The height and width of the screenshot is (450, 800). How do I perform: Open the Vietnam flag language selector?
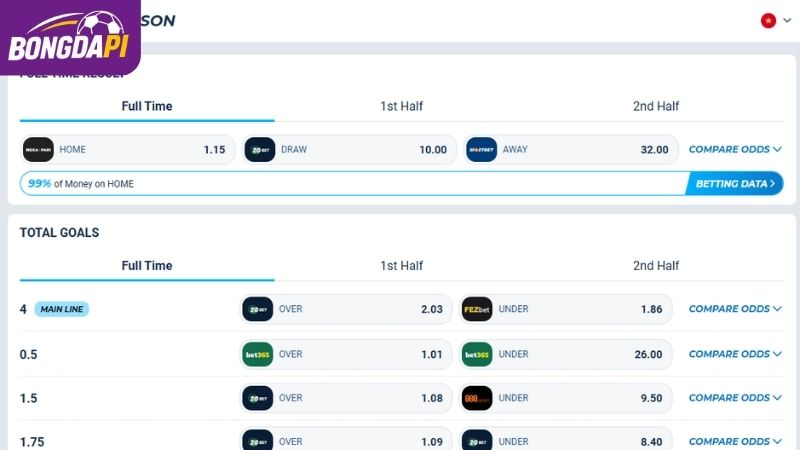tap(776, 20)
